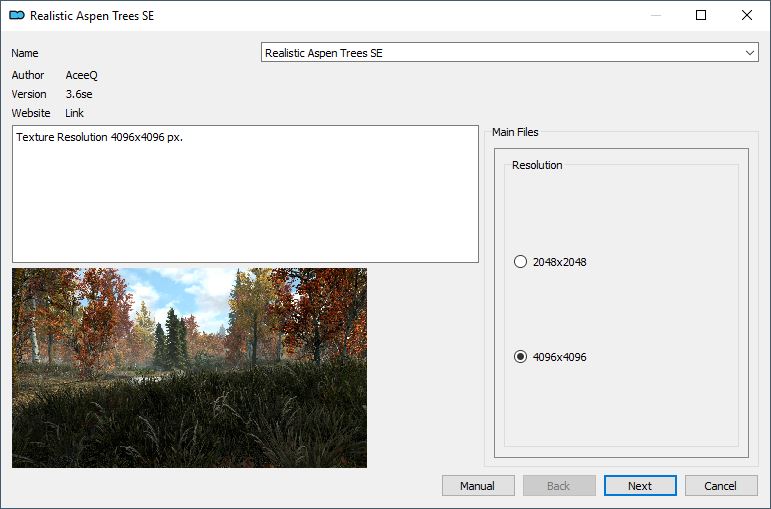771x509 pixels.
Task: Click the app icon in the title bar
Action: point(17,15)
